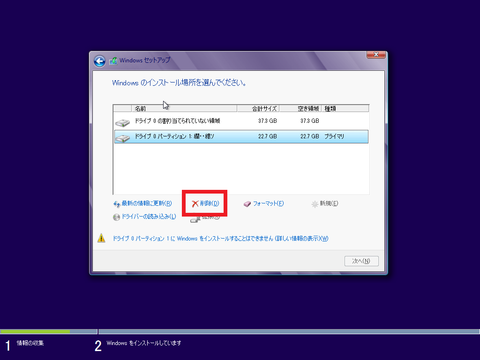Sort by the 種類 type column header
This screenshot has height=360, width=480.
tap(346, 108)
